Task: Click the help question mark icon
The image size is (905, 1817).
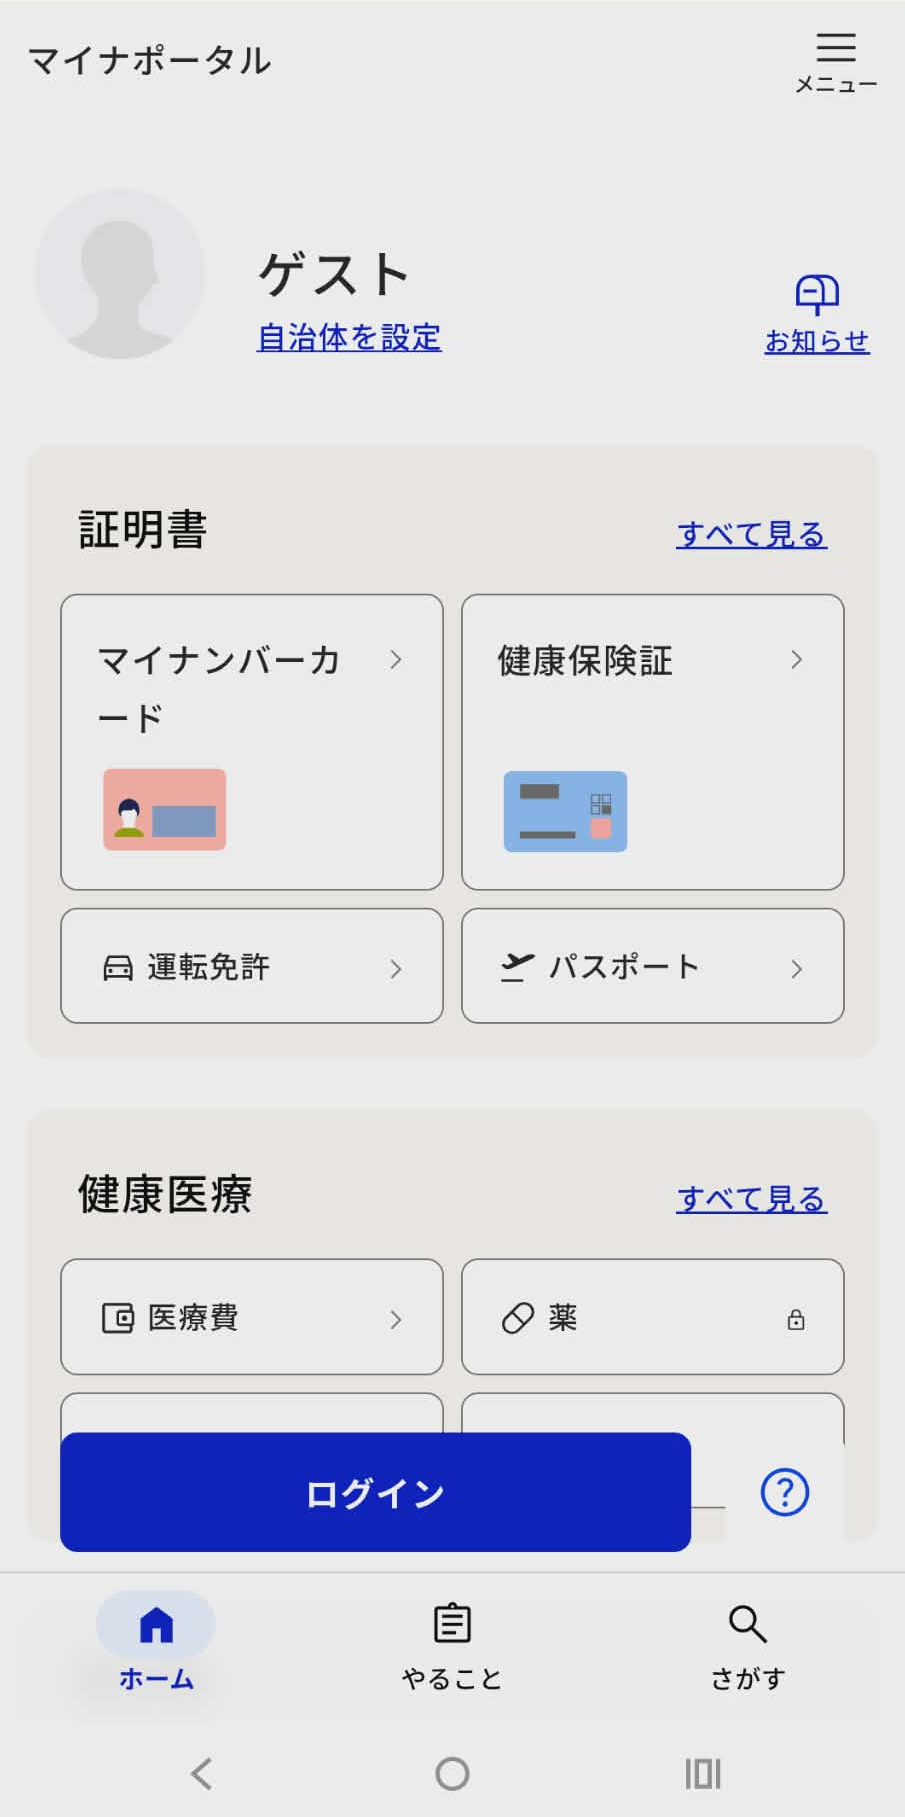Action: coord(785,1492)
